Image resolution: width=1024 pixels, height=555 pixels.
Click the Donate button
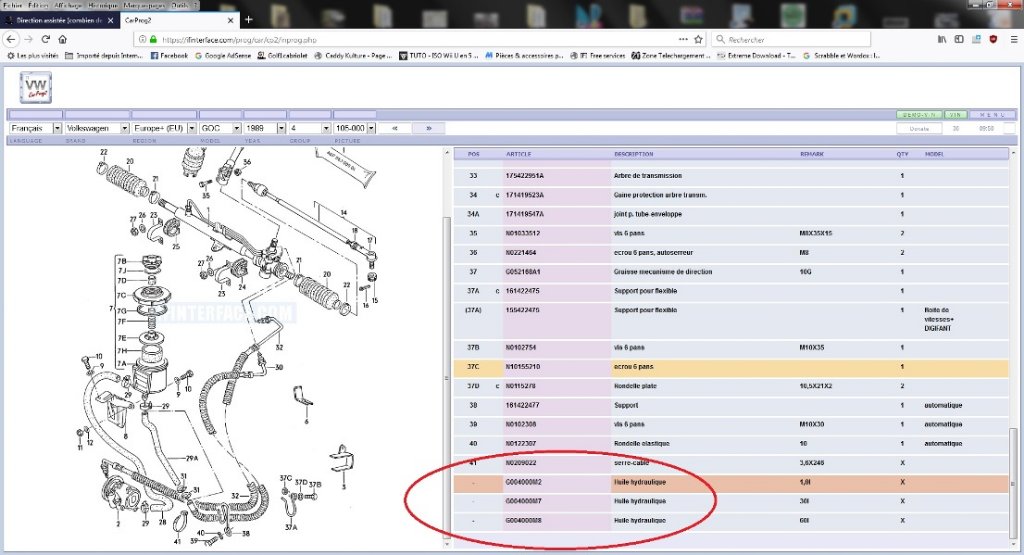[x=919, y=128]
